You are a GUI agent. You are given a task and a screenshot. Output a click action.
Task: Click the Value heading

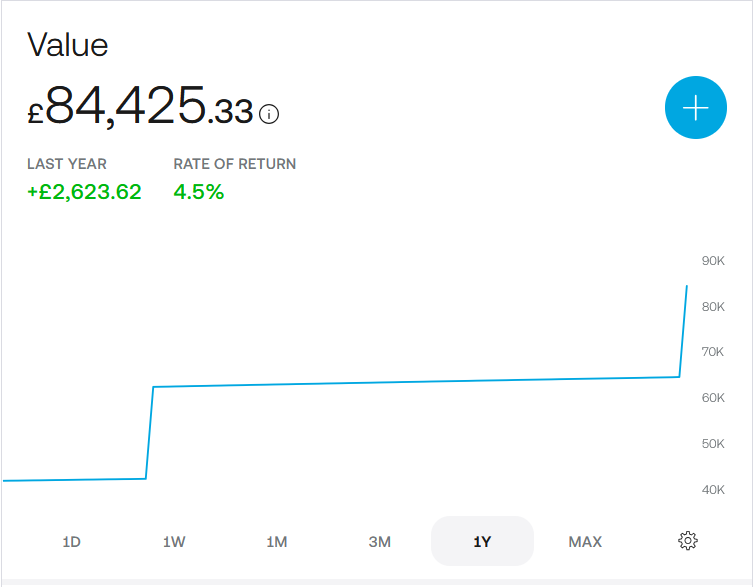67,45
